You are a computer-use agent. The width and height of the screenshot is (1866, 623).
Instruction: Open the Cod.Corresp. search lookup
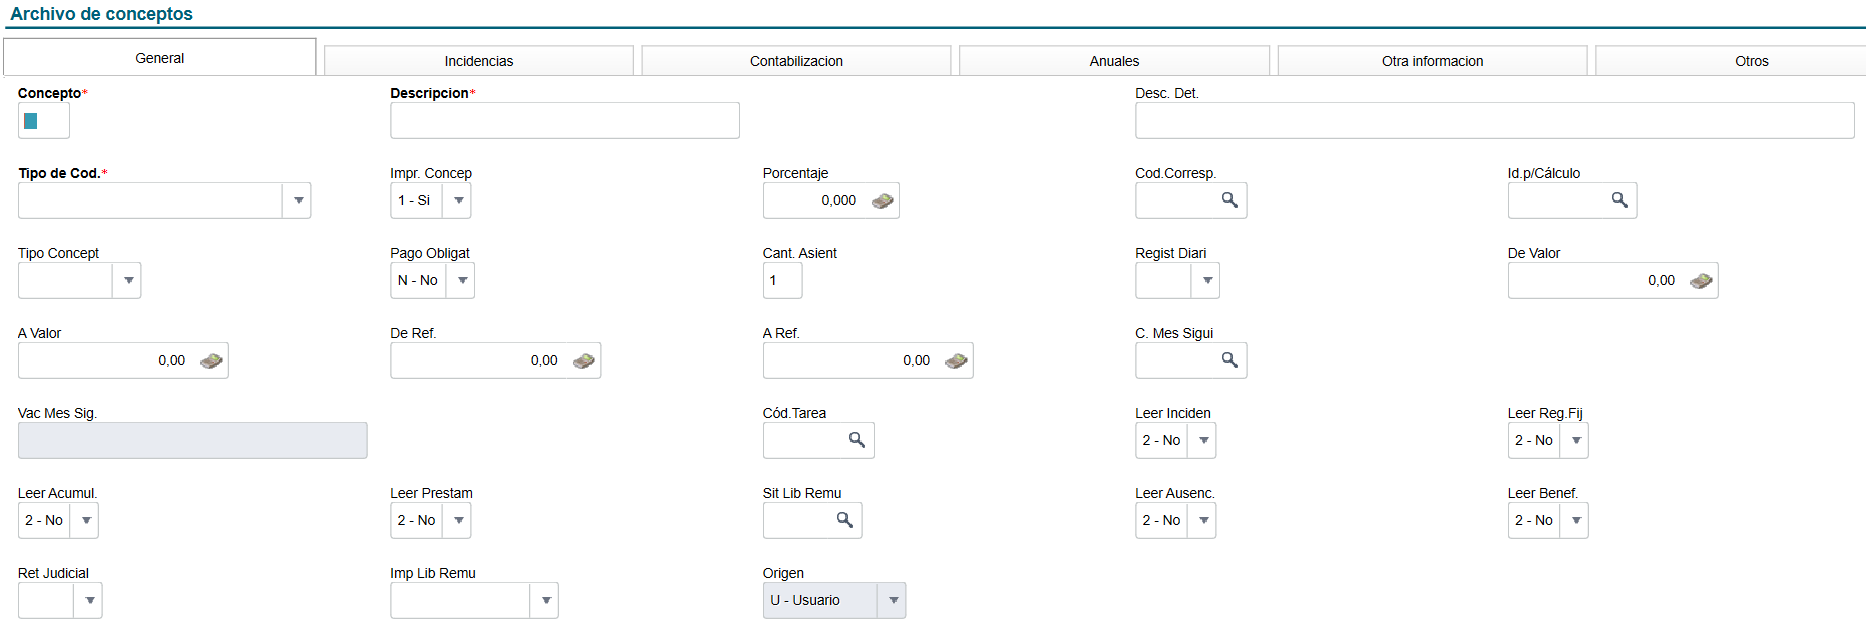click(x=1229, y=200)
